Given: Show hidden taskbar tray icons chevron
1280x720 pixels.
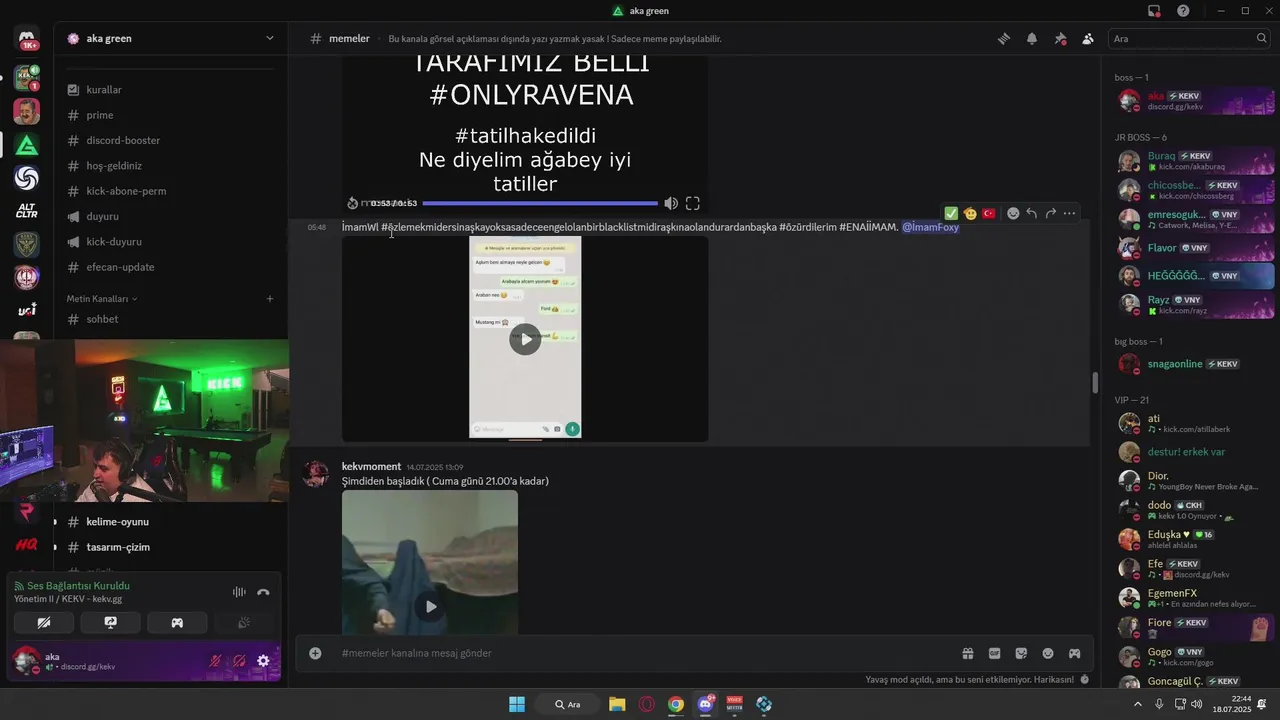Looking at the screenshot, I should (x=1138, y=704).
